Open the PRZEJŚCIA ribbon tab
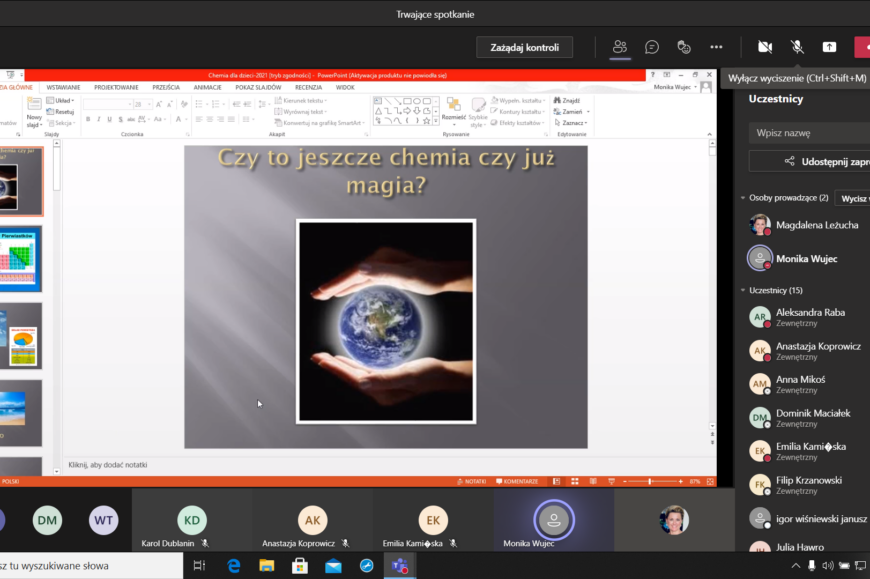 pos(166,87)
